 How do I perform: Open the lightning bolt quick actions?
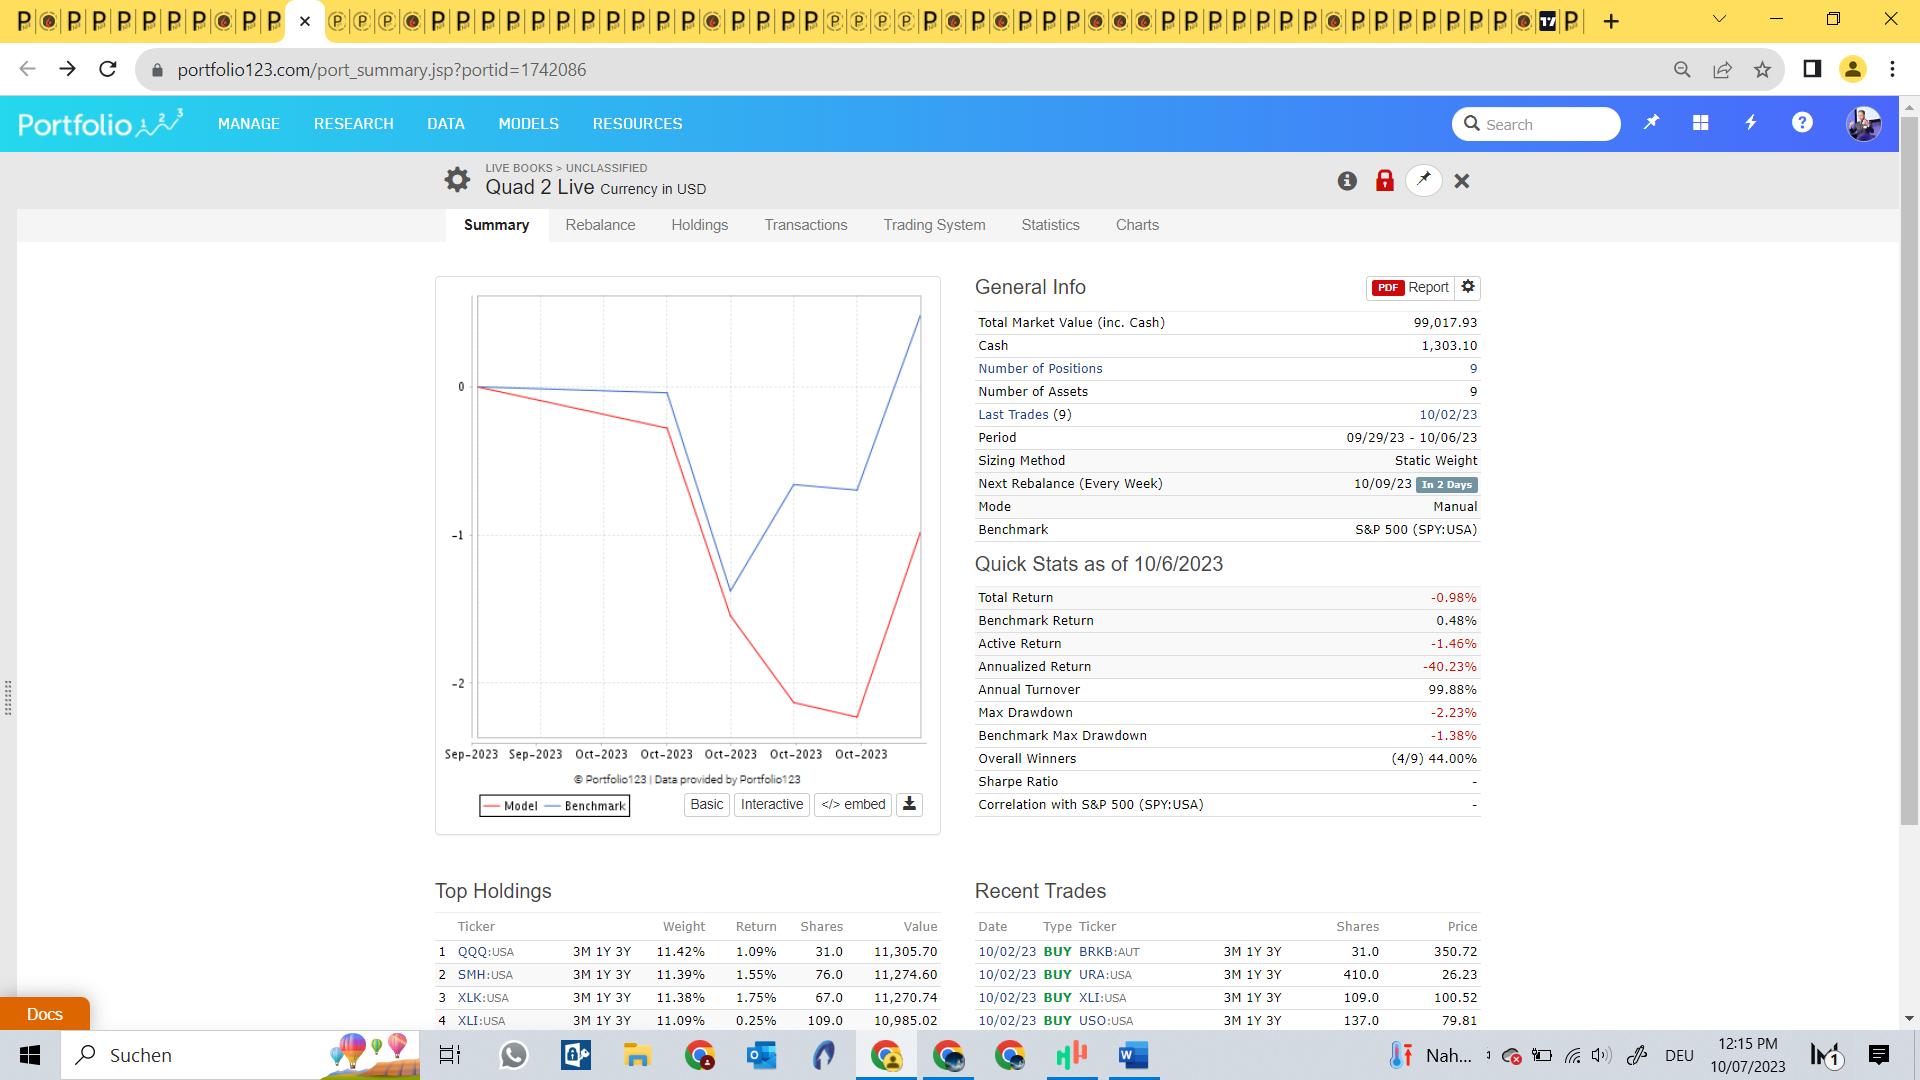[1751, 123]
